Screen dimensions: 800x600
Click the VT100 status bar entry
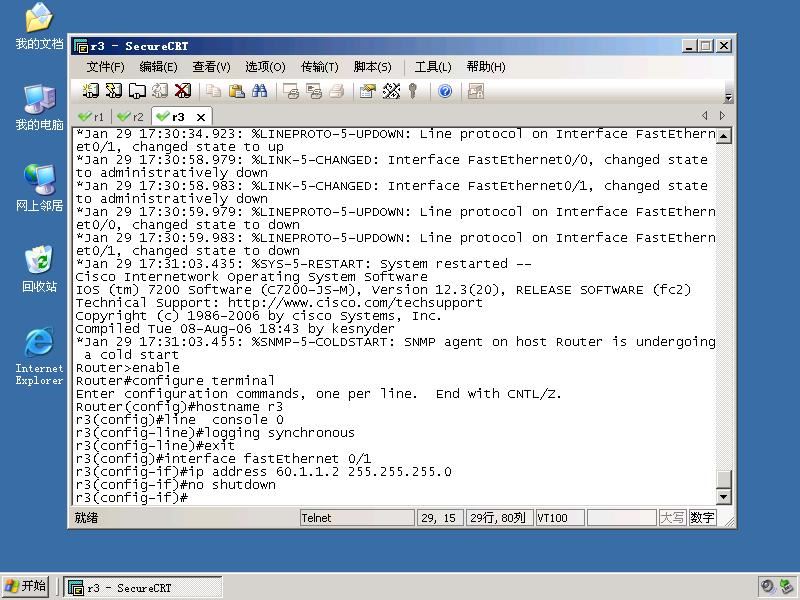click(x=560, y=518)
